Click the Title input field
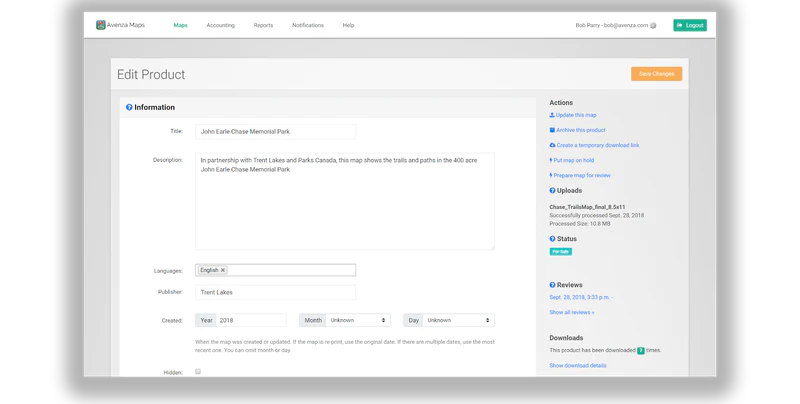The width and height of the screenshot is (800, 404). click(275, 131)
